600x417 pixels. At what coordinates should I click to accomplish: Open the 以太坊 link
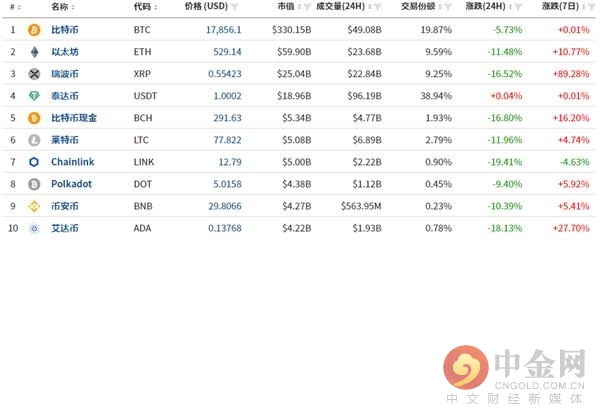point(65,52)
